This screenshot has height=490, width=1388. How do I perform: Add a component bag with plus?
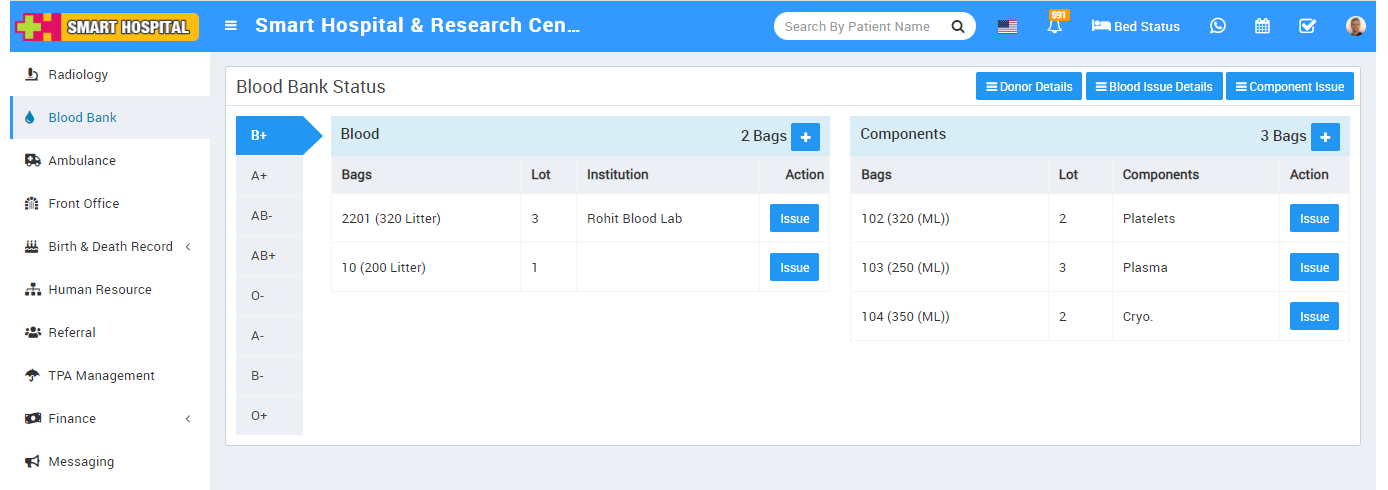1325,137
